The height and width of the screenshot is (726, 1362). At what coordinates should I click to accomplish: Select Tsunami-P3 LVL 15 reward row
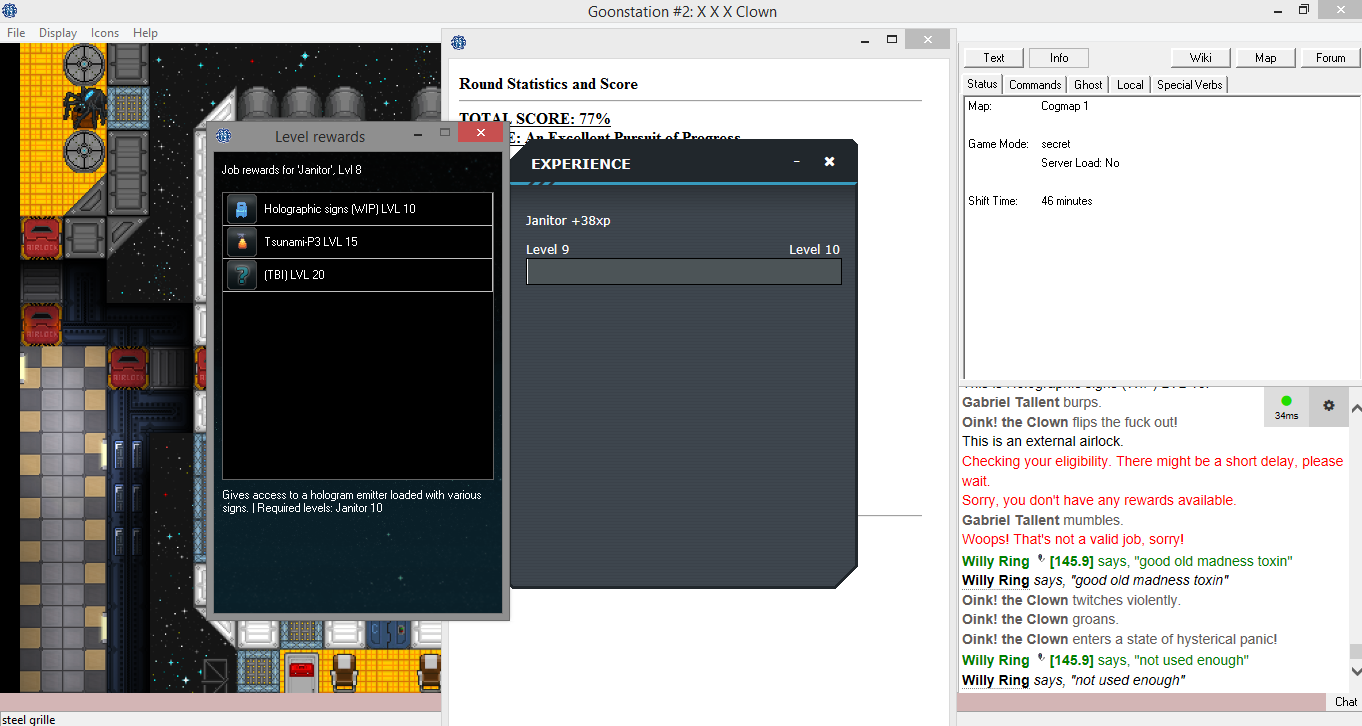(x=357, y=242)
